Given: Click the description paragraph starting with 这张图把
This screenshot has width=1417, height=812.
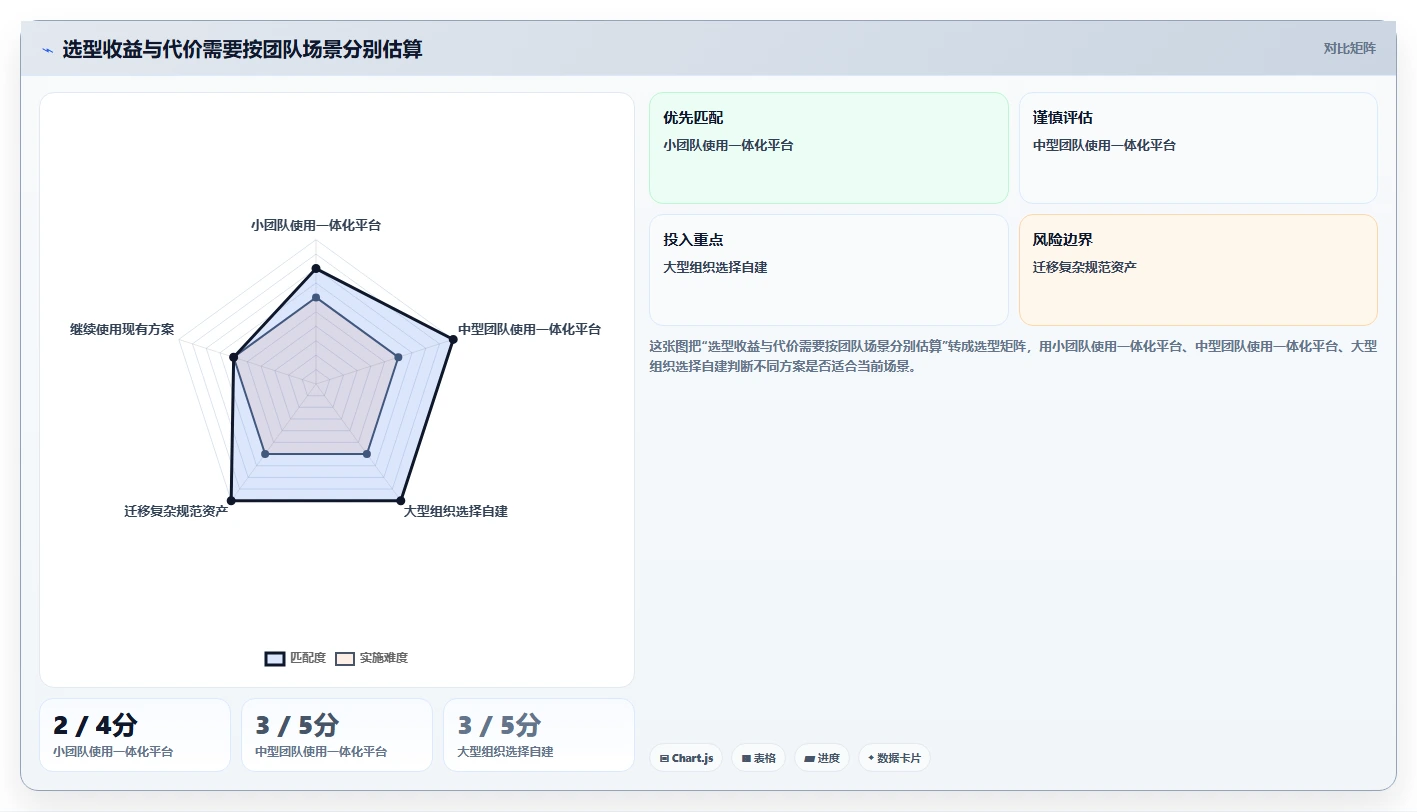Looking at the screenshot, I should 1013,356.
